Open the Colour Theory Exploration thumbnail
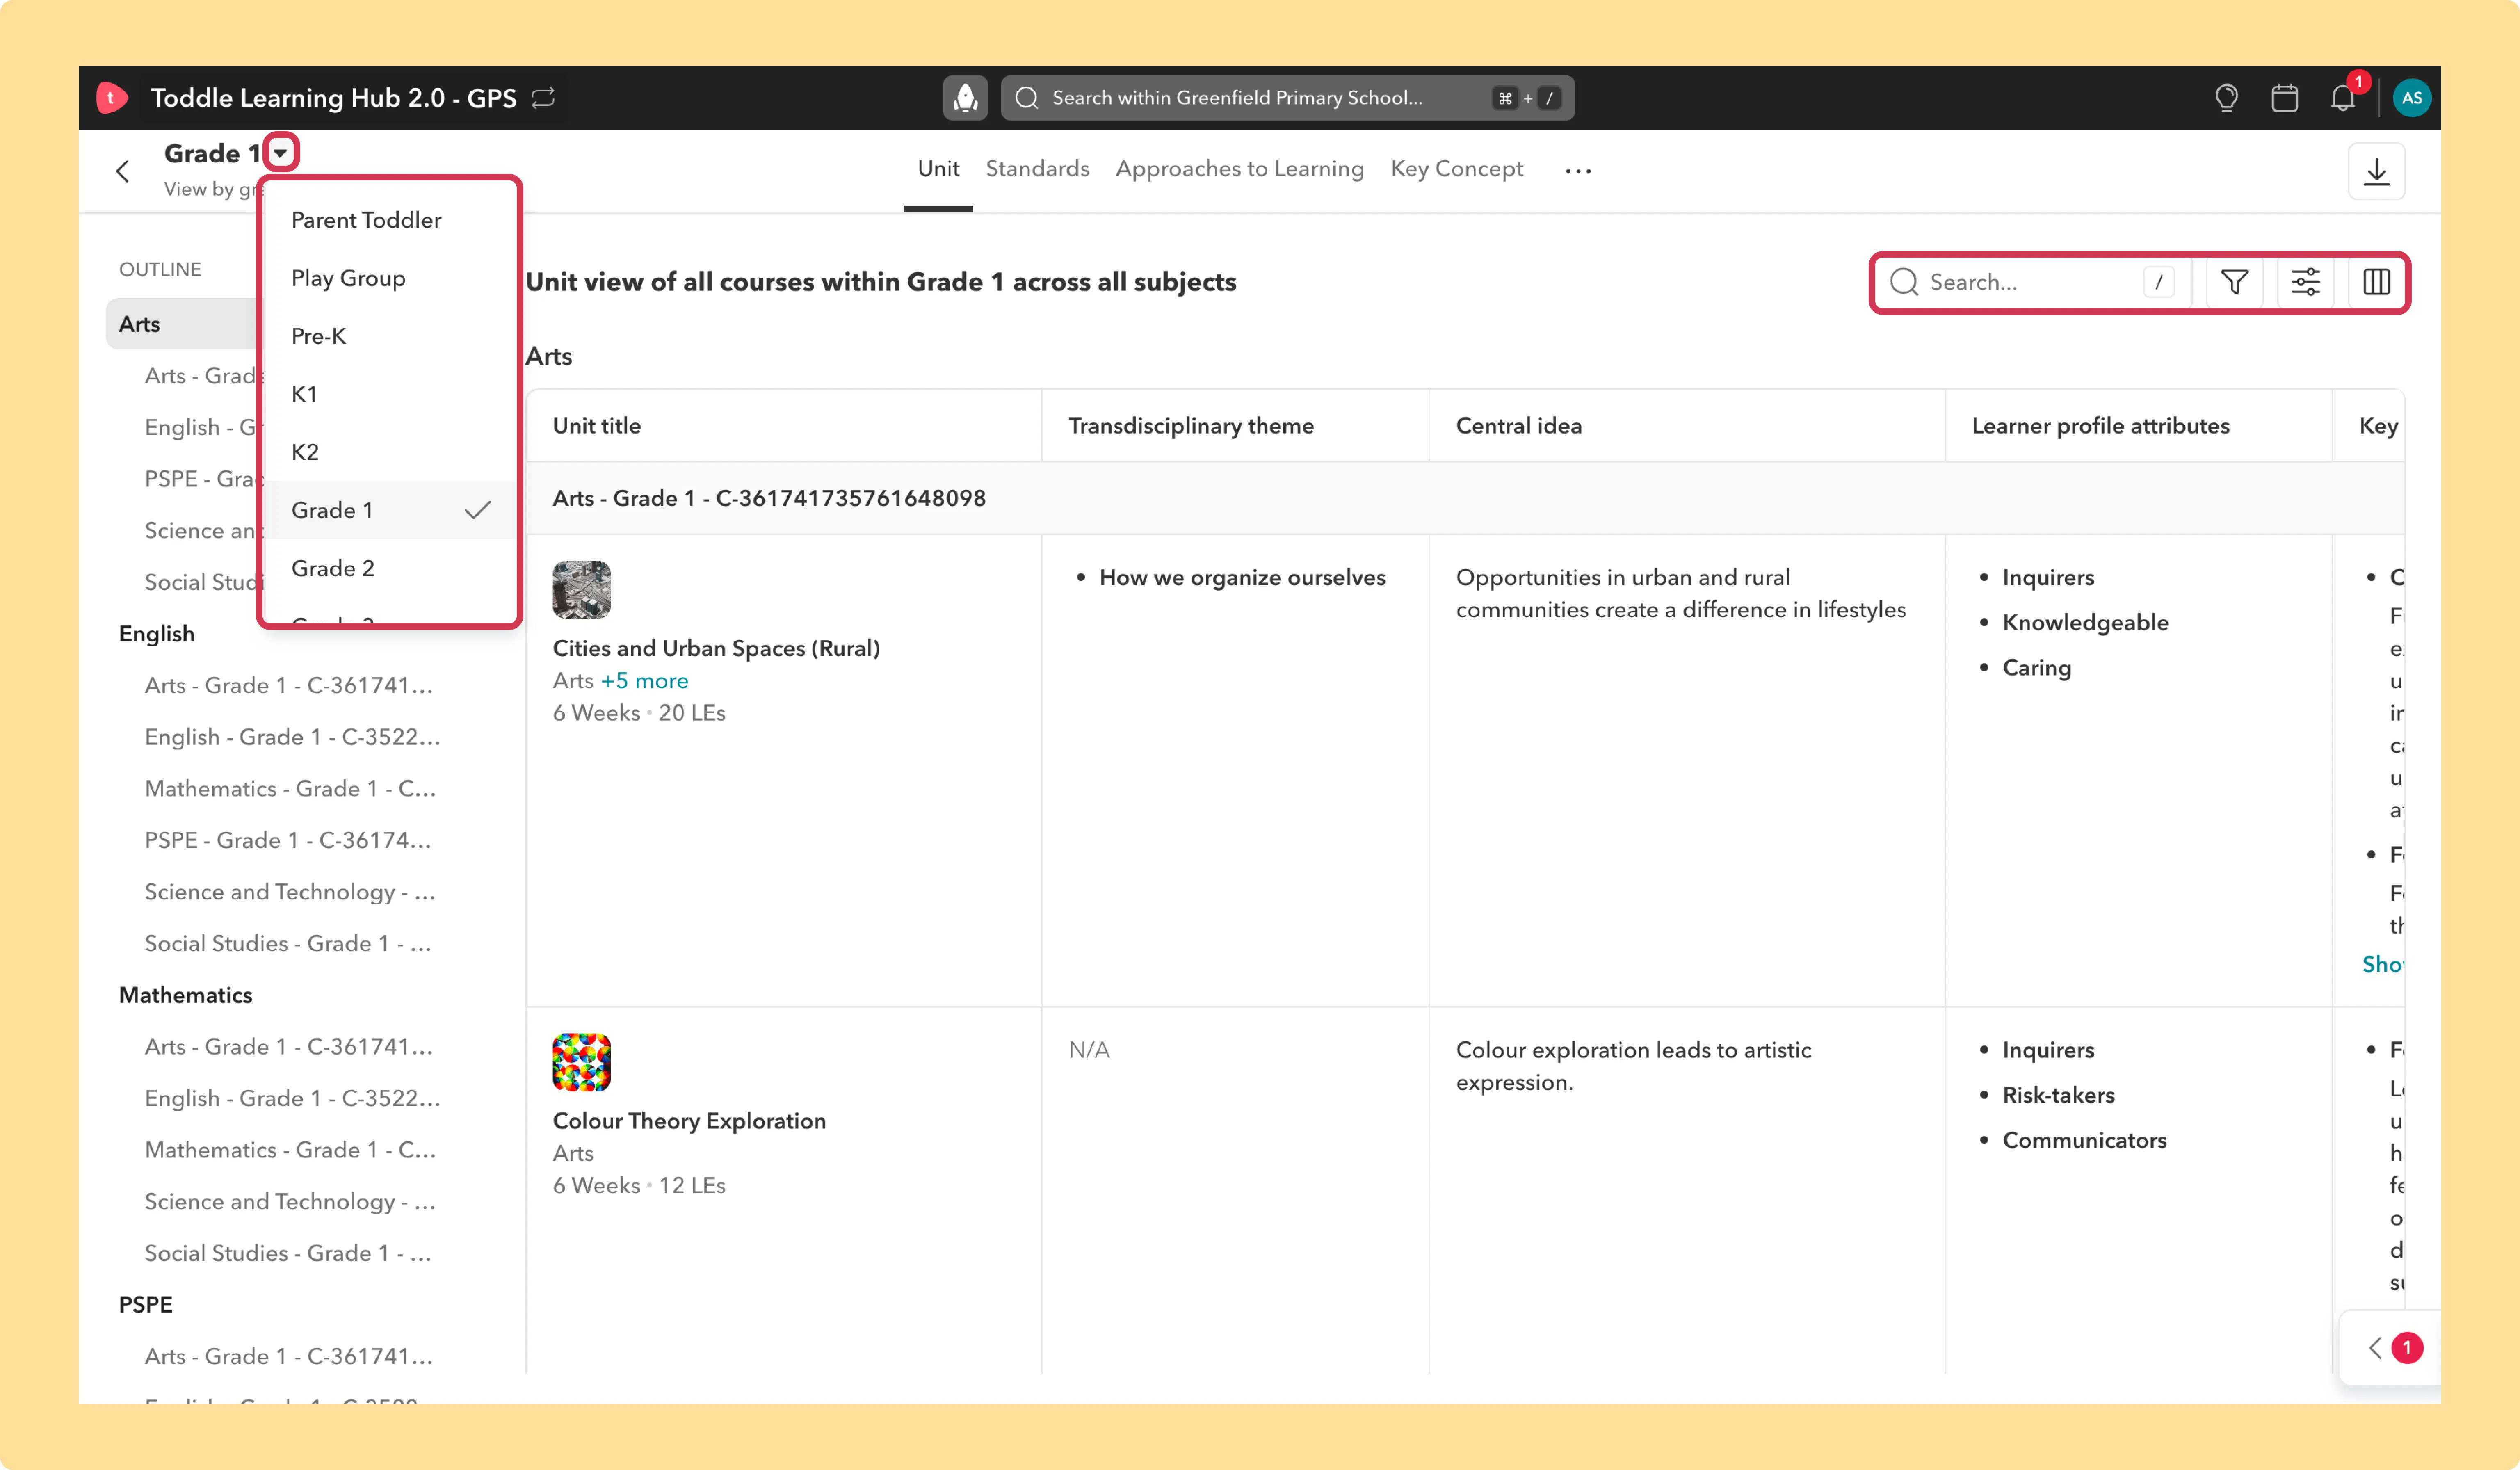 (x=581, y=1062)
